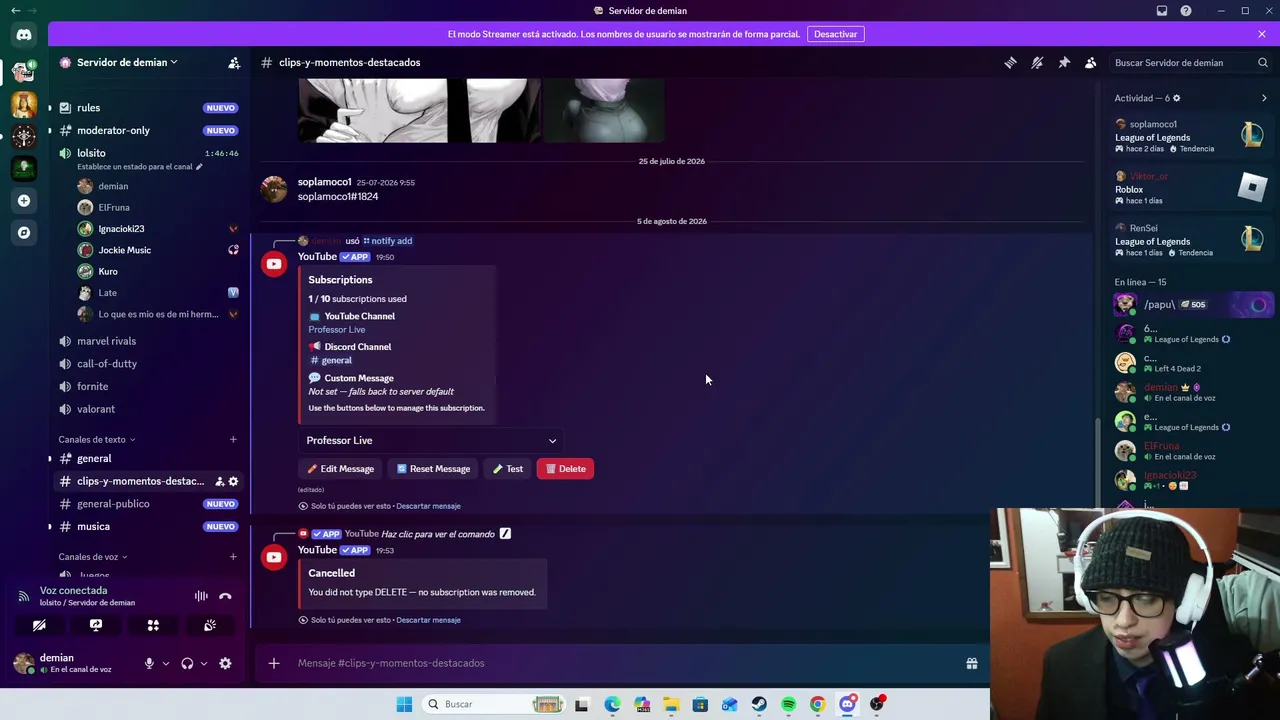This screenshot has height=720, width=1280.
Task: Add channel to Canales de voz
Action: tap(233, 557)
